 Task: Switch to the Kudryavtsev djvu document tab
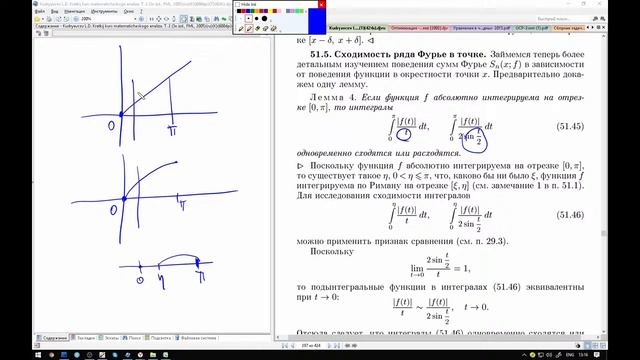pyautogui.click(x=357, y=28)
